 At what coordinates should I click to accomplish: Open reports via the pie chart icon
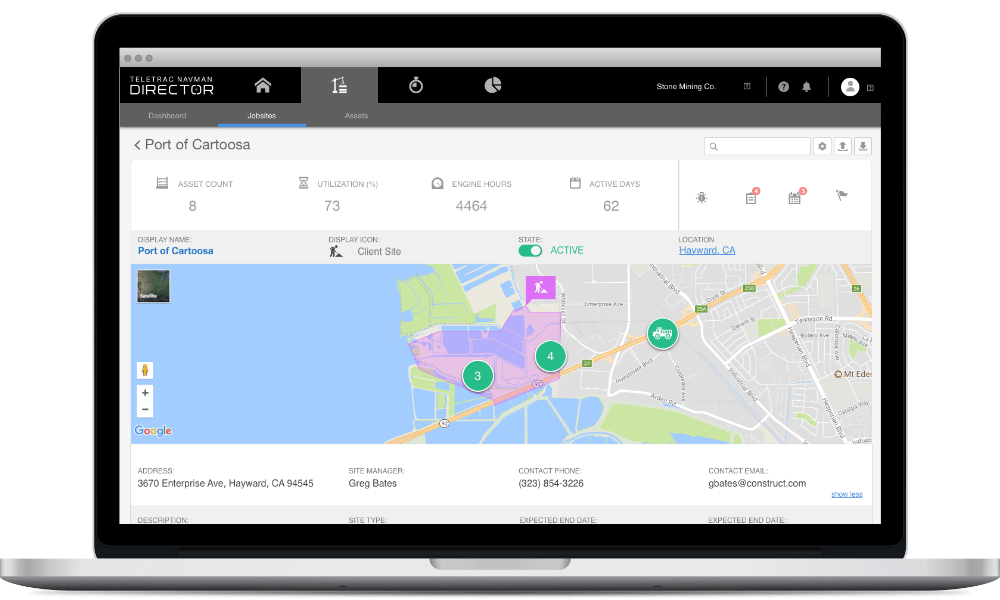coord(492,85)
